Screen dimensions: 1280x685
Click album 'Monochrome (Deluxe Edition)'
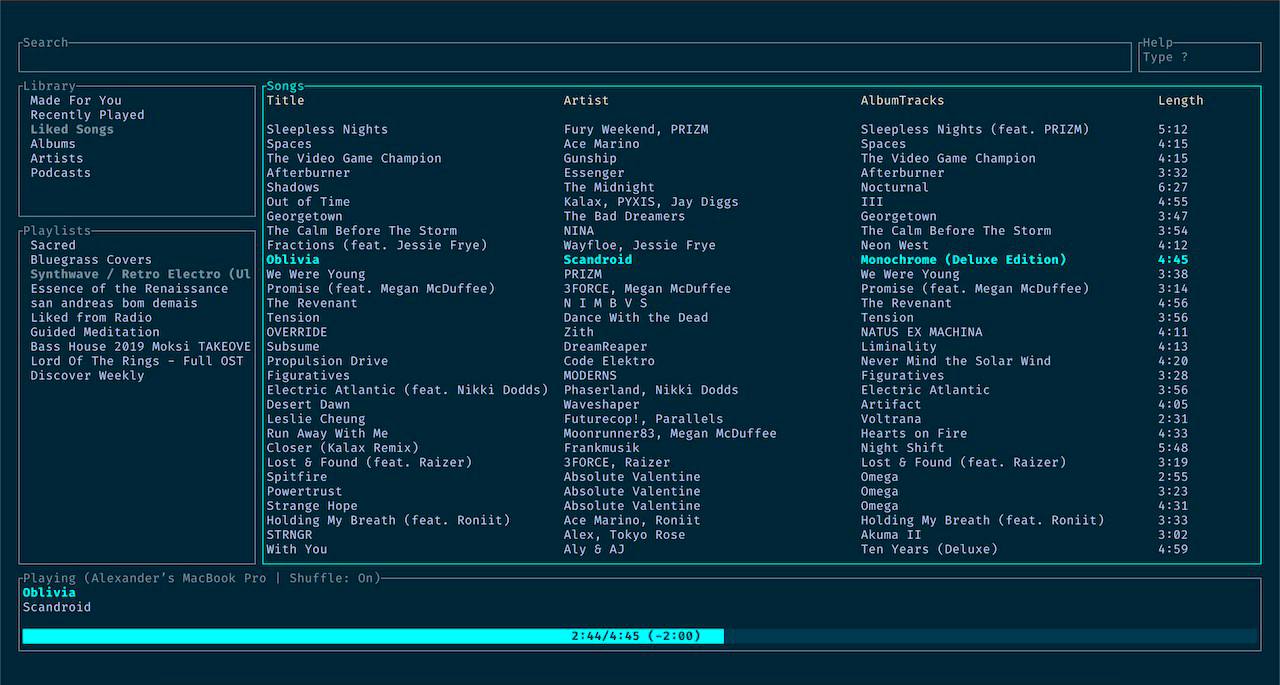point(964,260)
